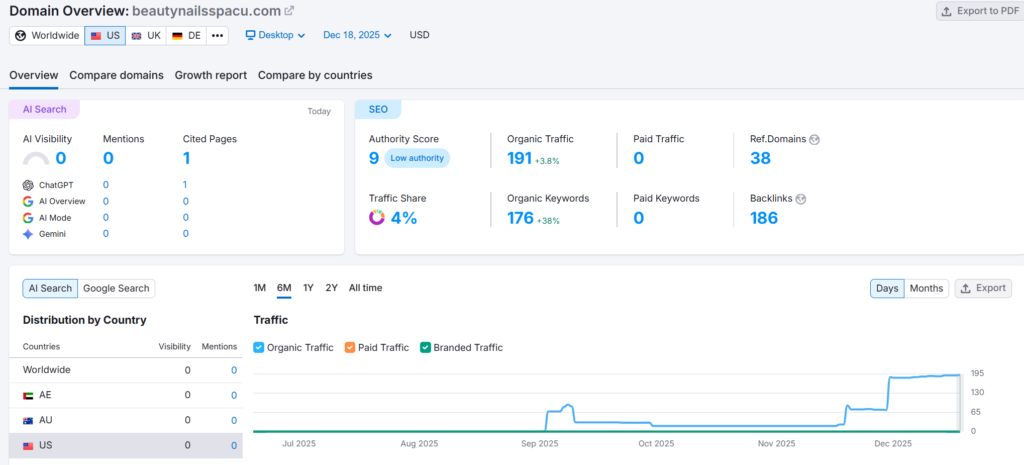Click the Organic Keywords value 176
The image size is (1024, 465).
click(520, 218)
